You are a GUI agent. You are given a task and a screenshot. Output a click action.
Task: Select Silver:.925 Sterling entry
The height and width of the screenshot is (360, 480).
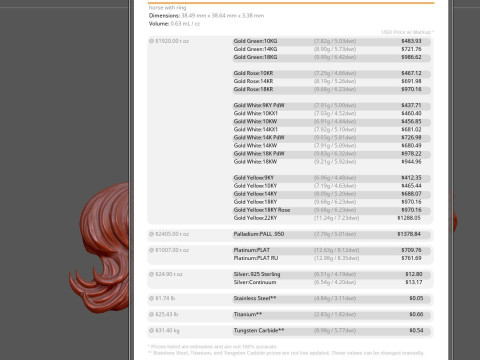[x=257, y=274]
